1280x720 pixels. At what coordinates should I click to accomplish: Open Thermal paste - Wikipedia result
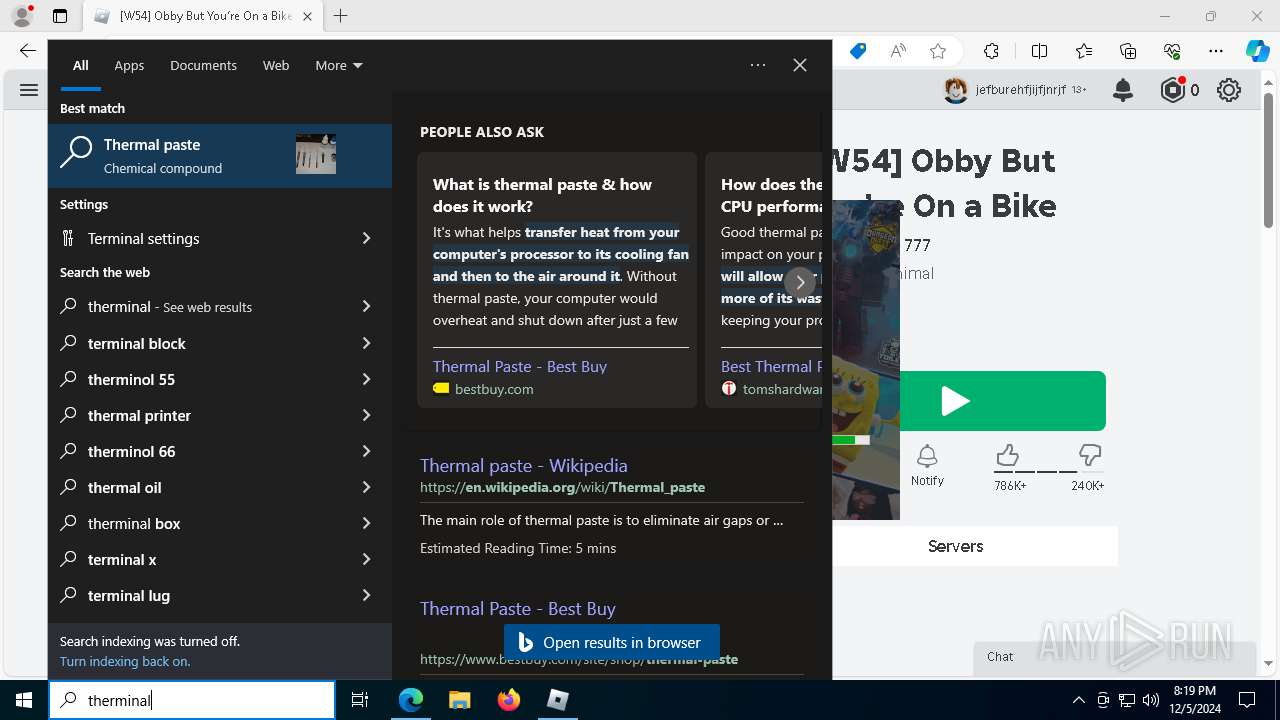524,465
